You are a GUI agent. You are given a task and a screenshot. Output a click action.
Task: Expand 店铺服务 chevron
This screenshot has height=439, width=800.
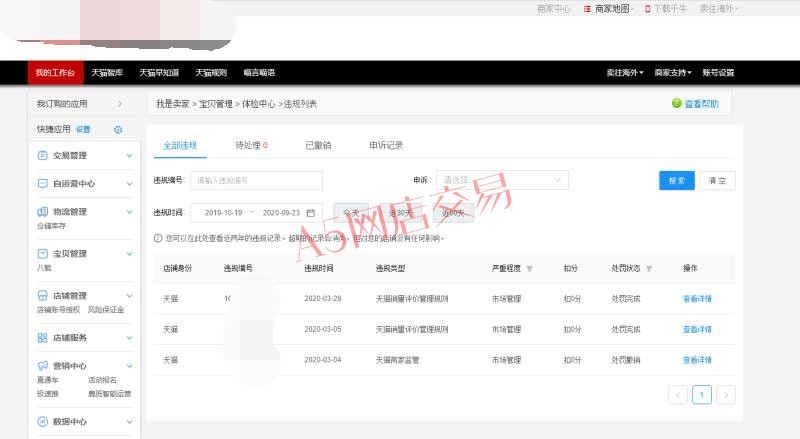pyautogui.click(x=129, y=338)
